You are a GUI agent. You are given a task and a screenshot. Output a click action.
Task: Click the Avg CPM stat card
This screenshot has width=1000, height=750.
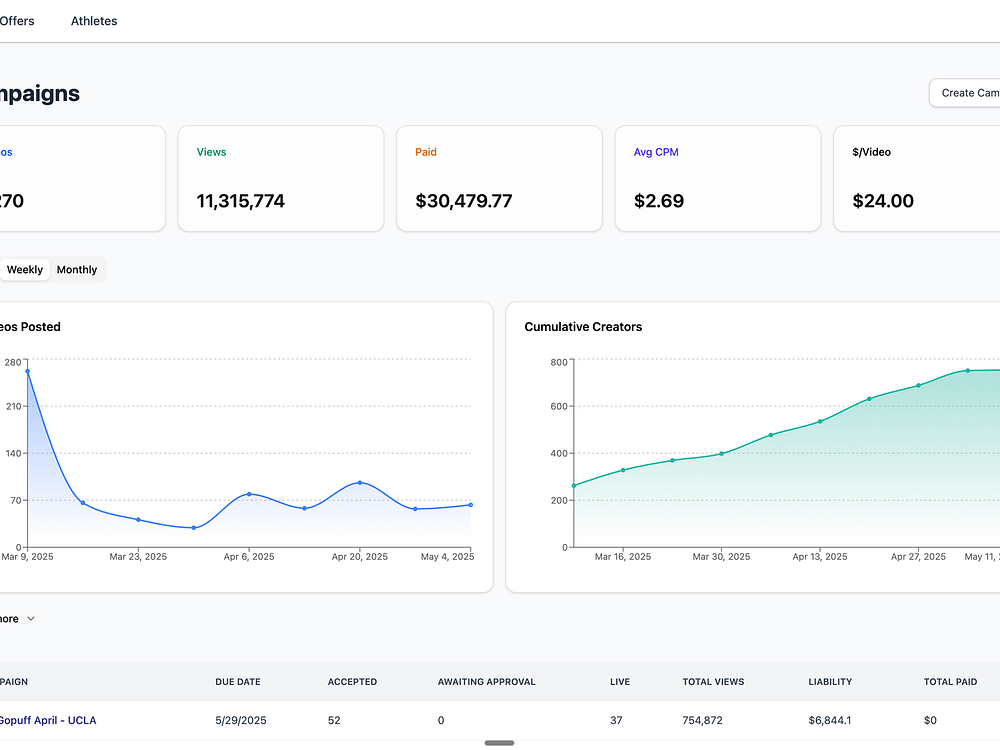pos(717,178)
